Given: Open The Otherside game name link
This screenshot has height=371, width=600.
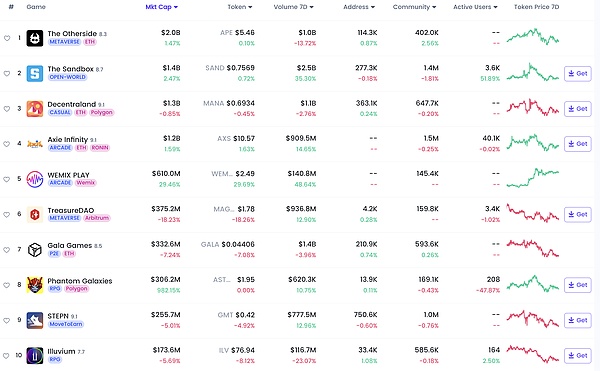Looking at the screenshot, I should tap(72, 34).
